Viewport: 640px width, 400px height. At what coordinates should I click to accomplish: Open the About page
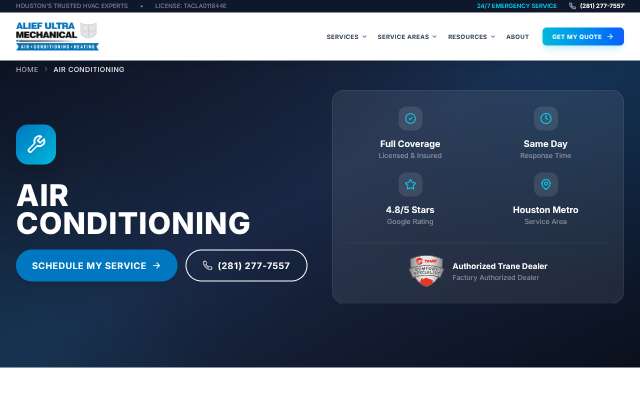(517, 37)
